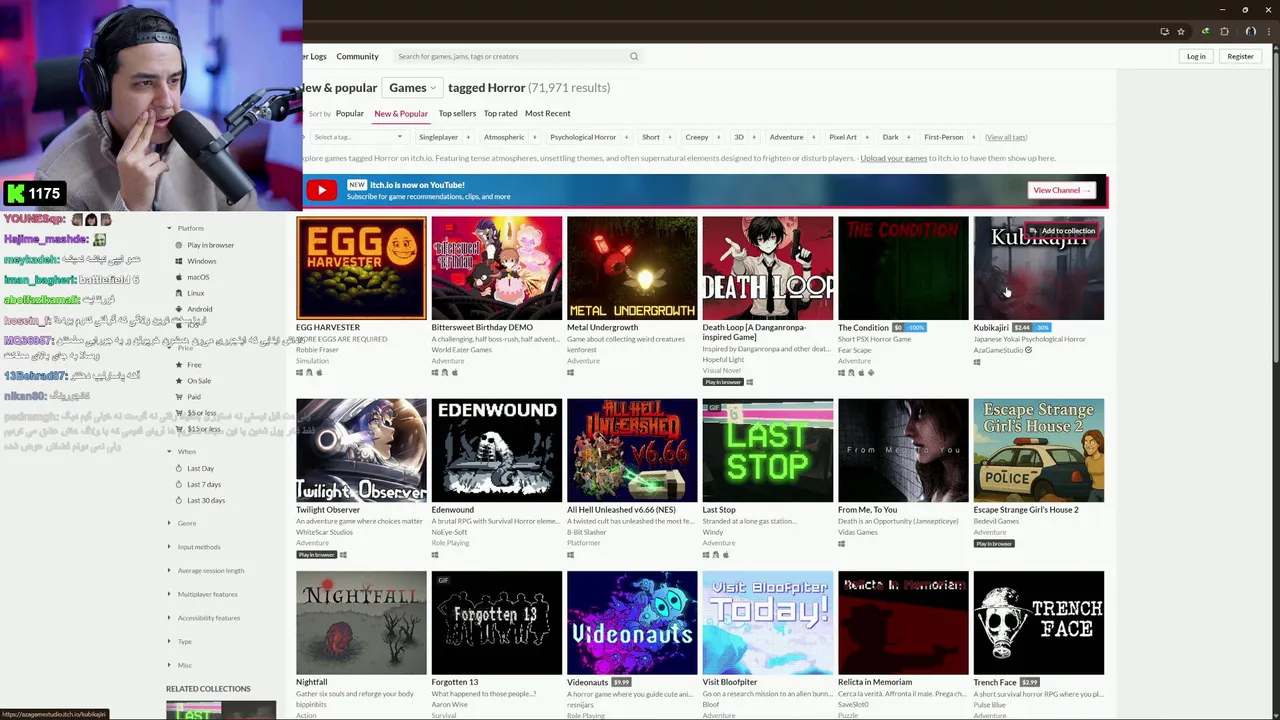
Task: Filter by Windows platform
Action: 201,261
